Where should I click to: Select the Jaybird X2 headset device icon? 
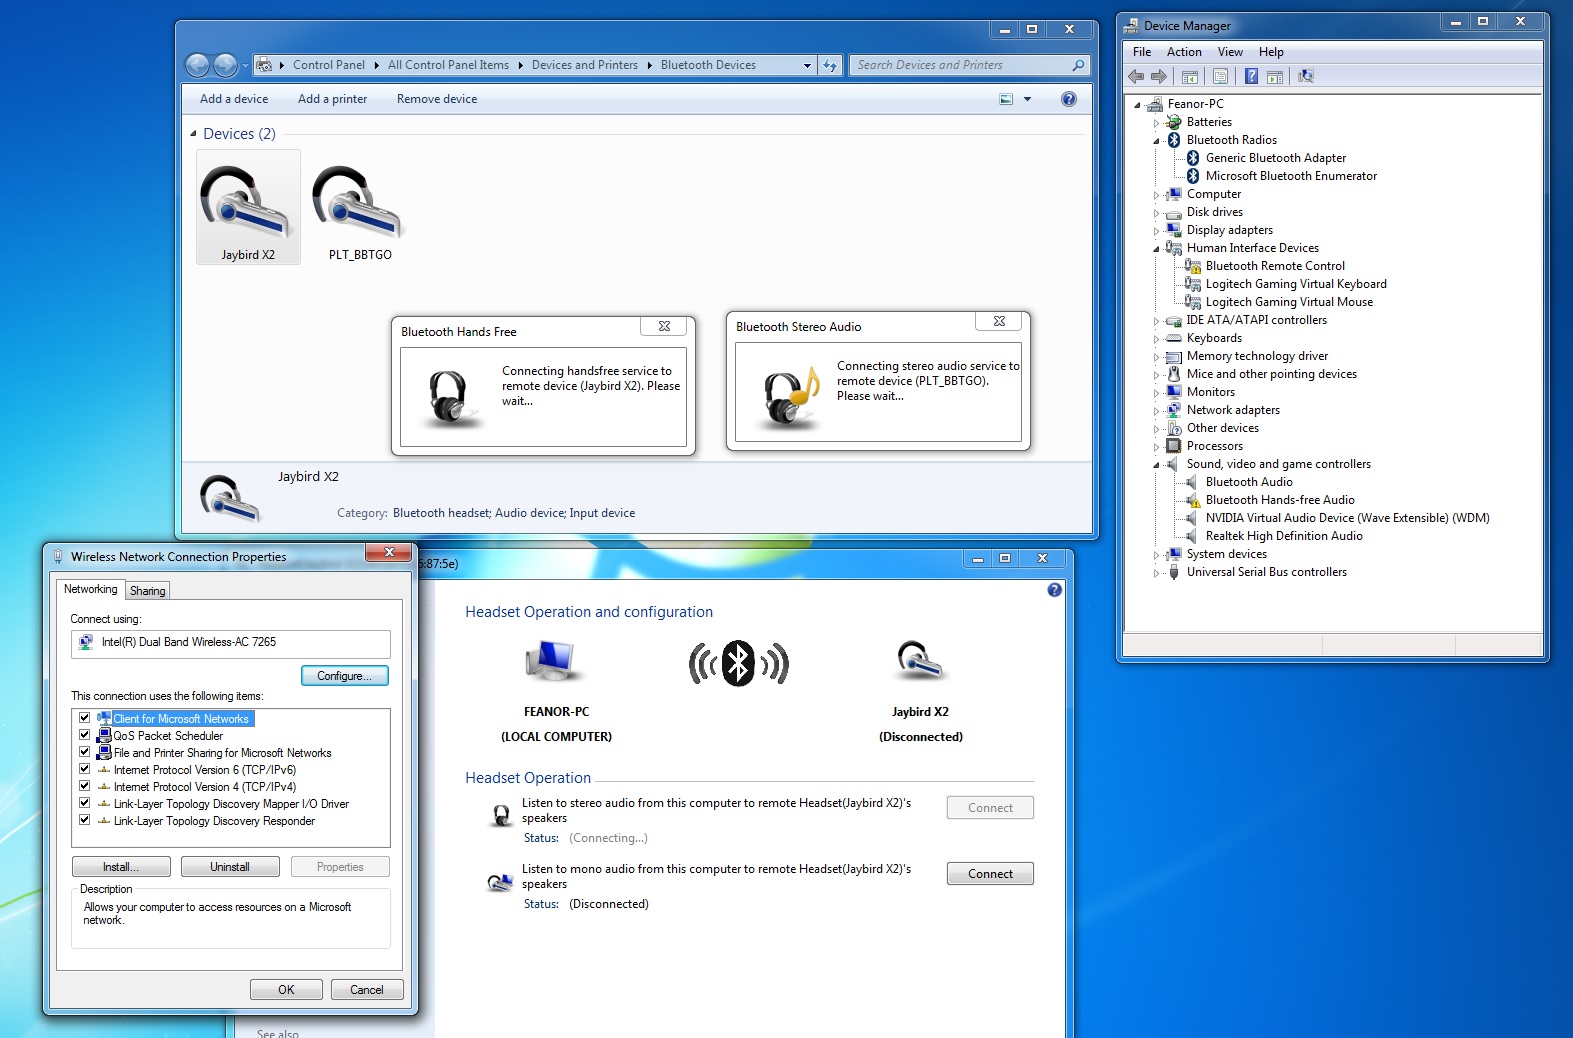(248, 206)
